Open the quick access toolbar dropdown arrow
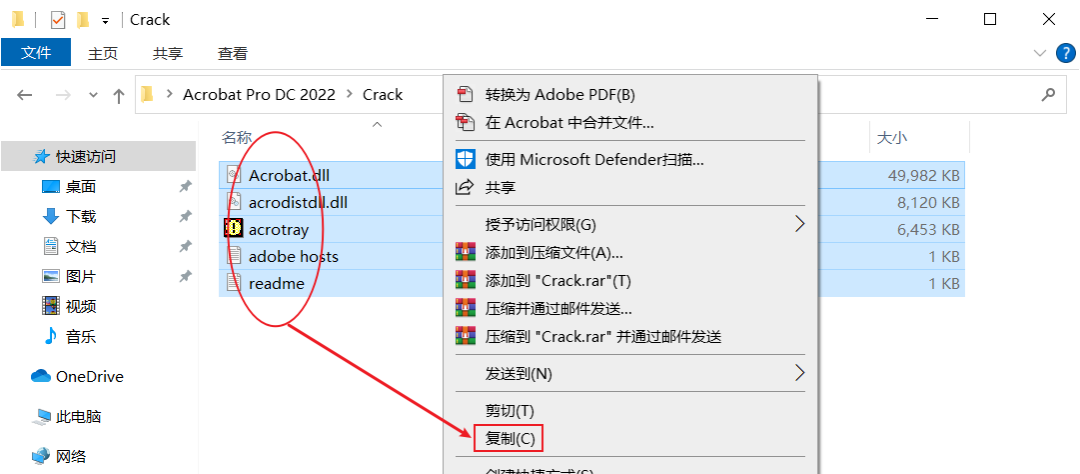Image resolution: width=1080 pixels, height=474 pixels. point(105,21)
